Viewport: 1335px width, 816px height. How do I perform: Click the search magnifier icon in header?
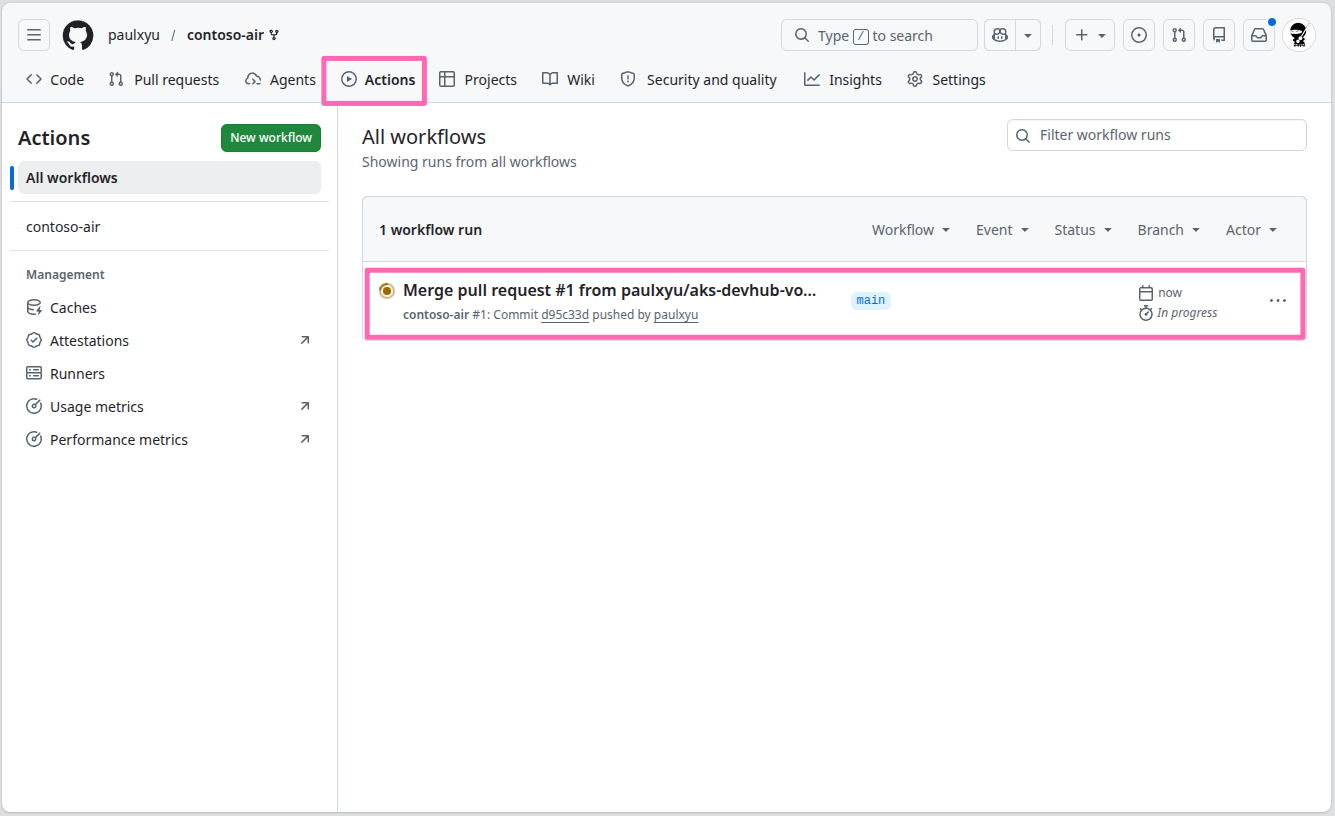(x=802, y=35)
